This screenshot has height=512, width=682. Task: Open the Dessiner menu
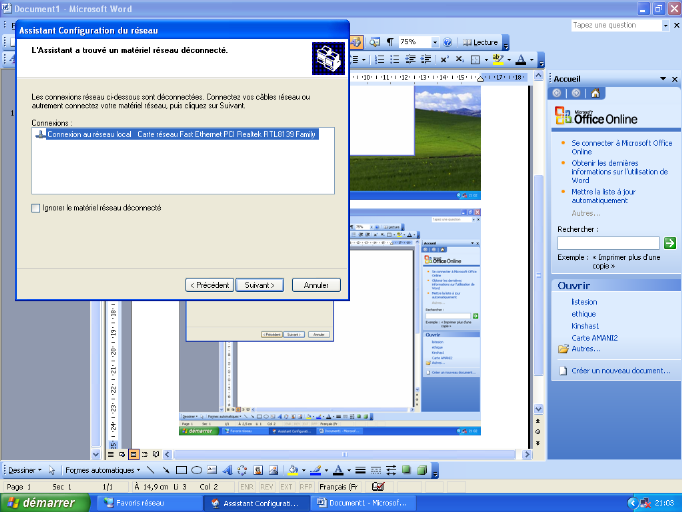[x=24, y=470]
